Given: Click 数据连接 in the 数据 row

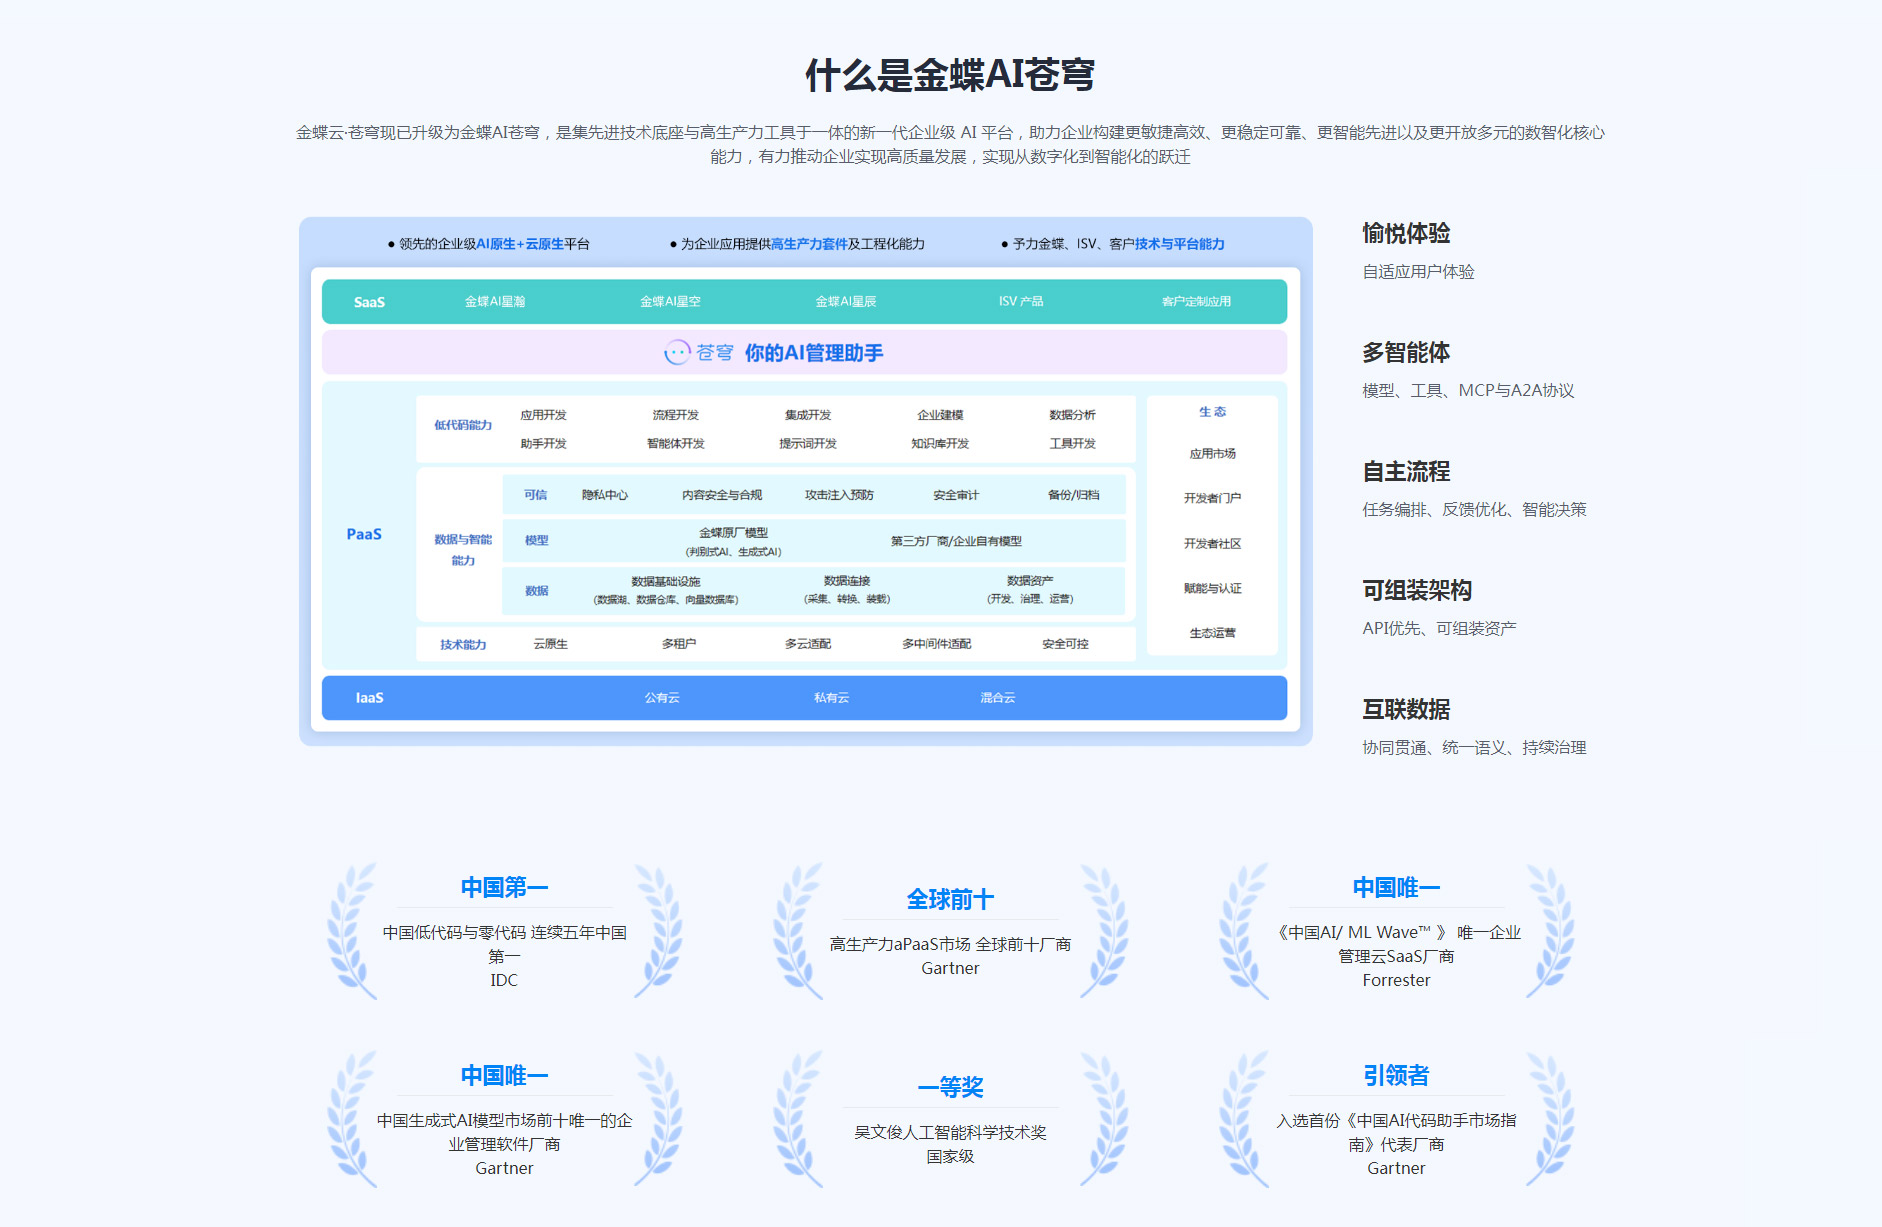Looking at the screenshot, I should (x=847, y=581).
